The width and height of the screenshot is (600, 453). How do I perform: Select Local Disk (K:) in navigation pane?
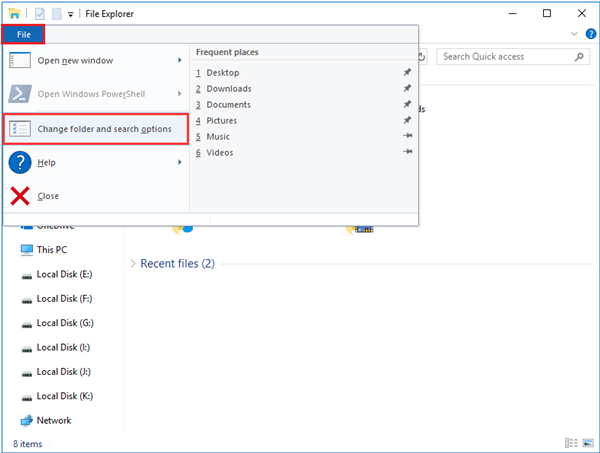65,396
